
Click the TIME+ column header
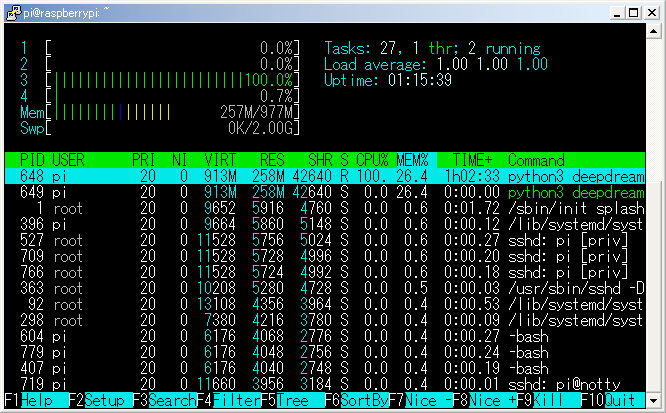coord(473,160)
